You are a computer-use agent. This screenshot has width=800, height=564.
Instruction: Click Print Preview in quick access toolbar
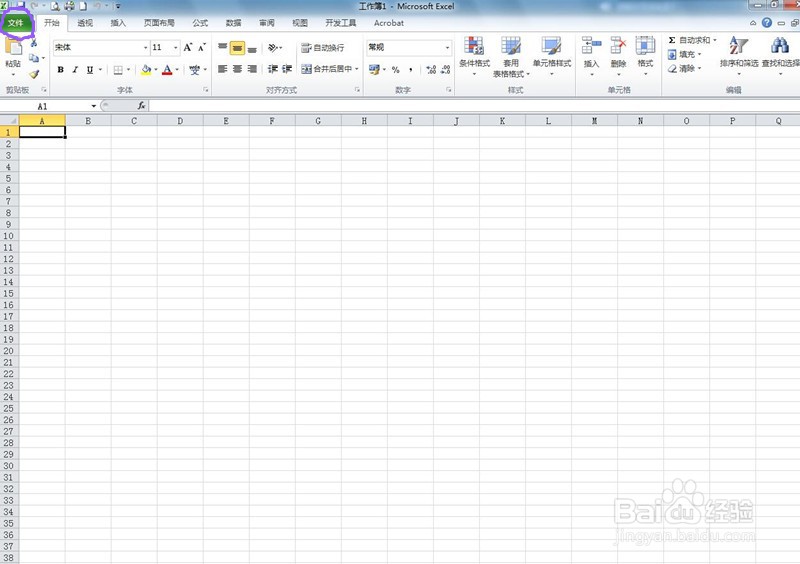tap(55, 6)
